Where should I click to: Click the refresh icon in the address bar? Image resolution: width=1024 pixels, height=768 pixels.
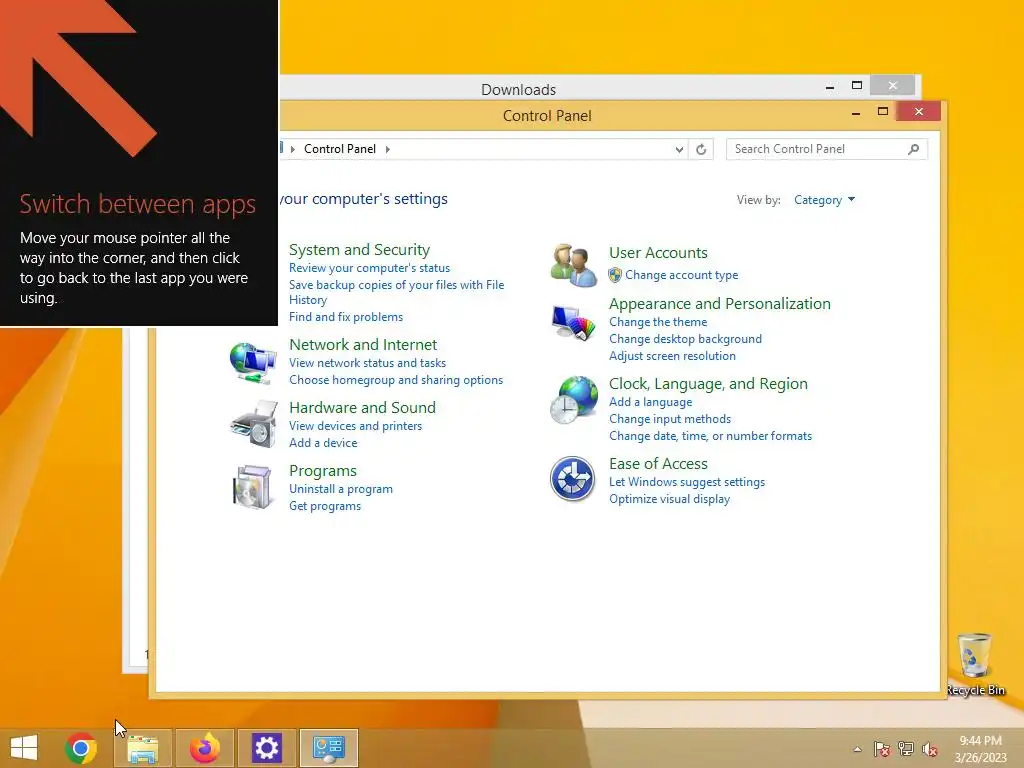[x=701, y=150]
